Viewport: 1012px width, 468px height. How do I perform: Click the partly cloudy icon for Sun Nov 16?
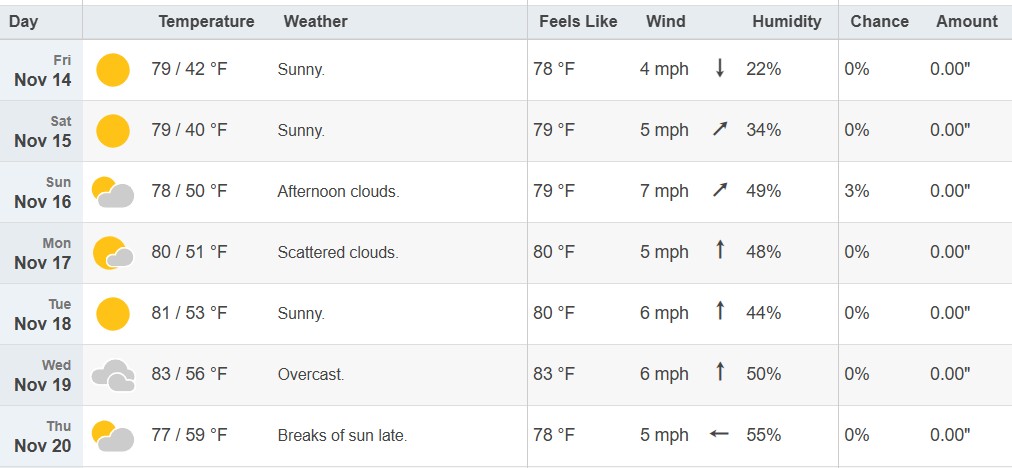point(113,192)
